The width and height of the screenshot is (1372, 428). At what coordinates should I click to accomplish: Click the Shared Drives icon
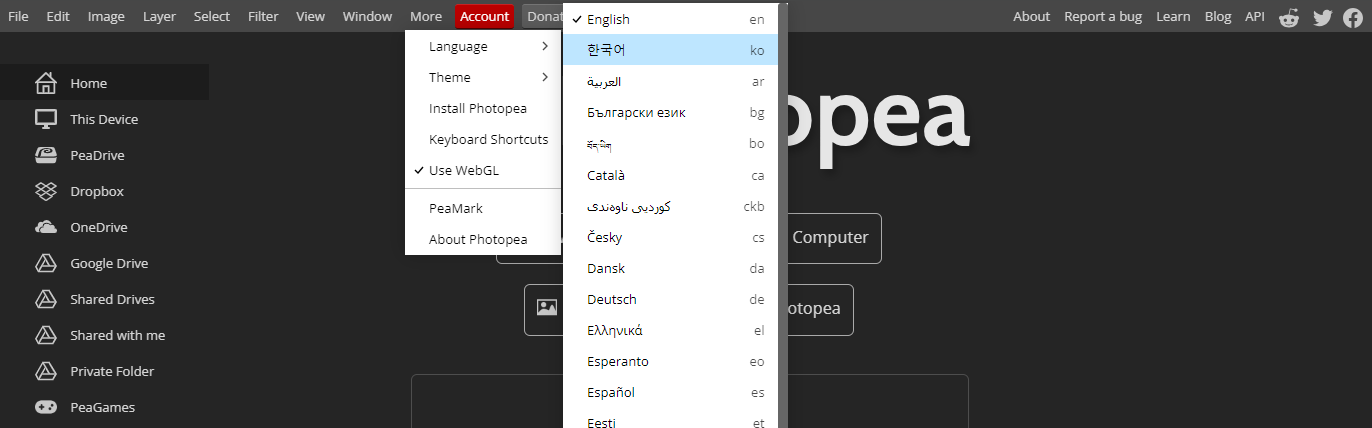click(x=45, y=299)
